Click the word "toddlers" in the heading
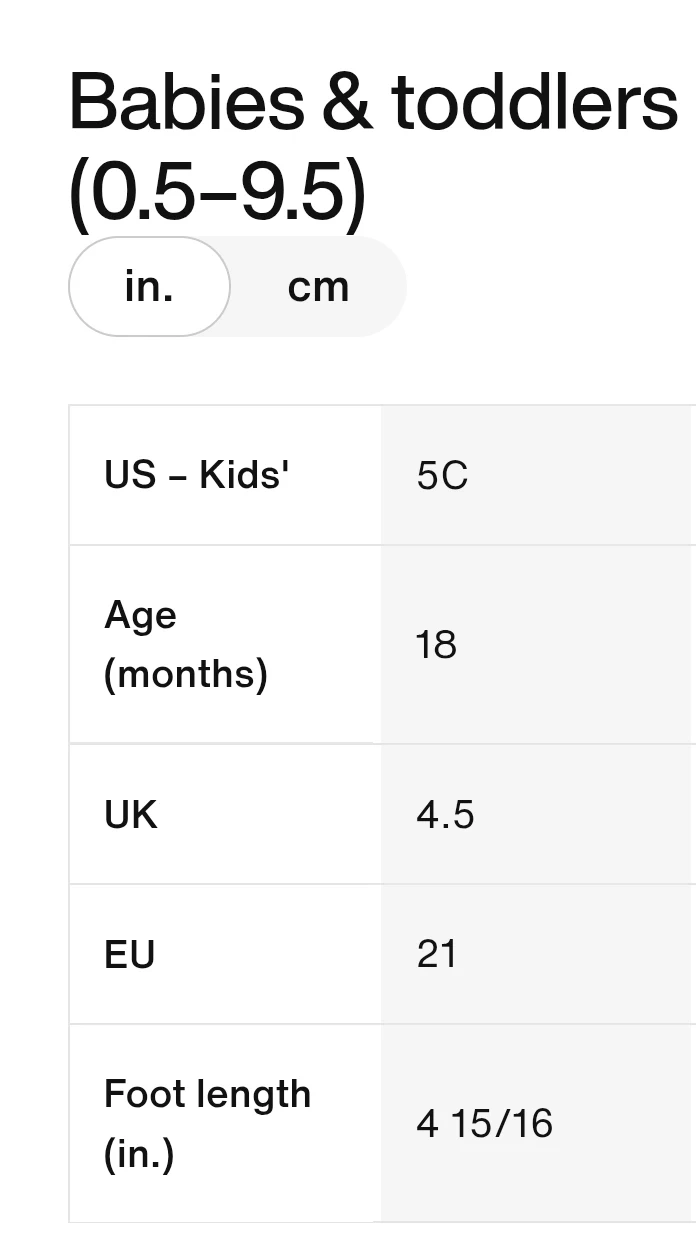The image size is (696, 1260). (x=534, y=103)
